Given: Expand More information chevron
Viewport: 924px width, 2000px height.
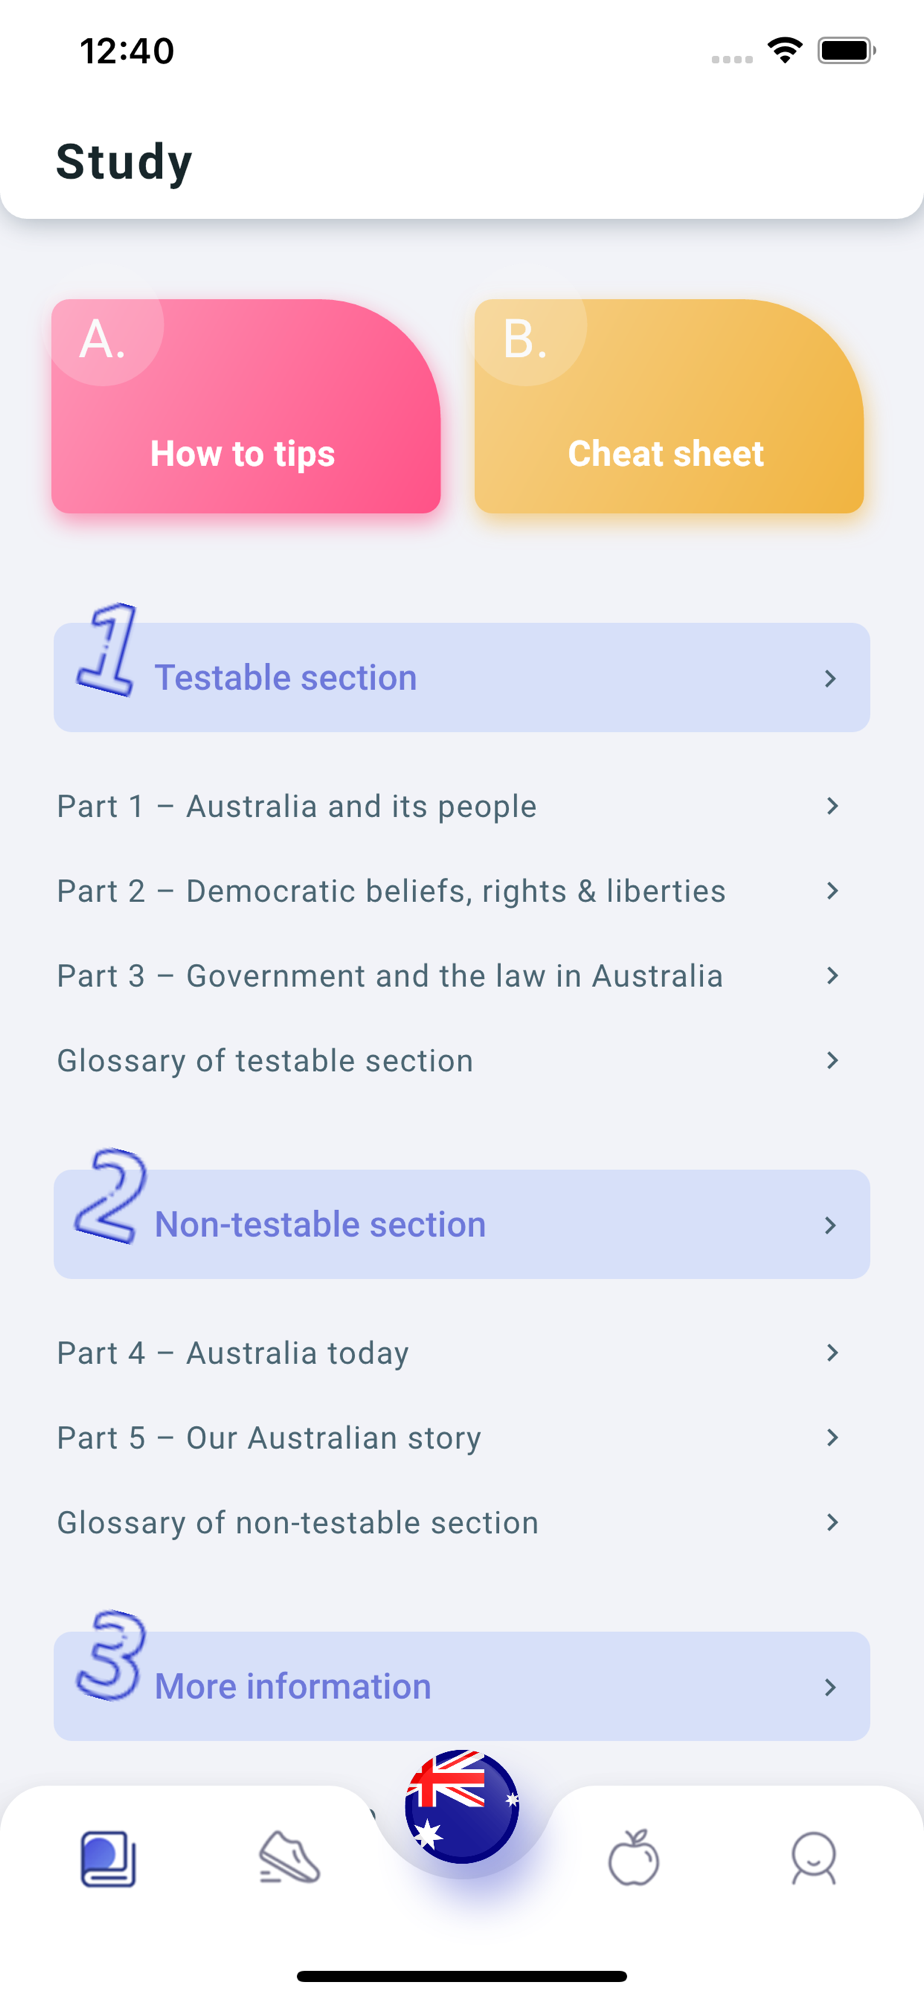Looking at the screenshot, I should point(830,1687).
